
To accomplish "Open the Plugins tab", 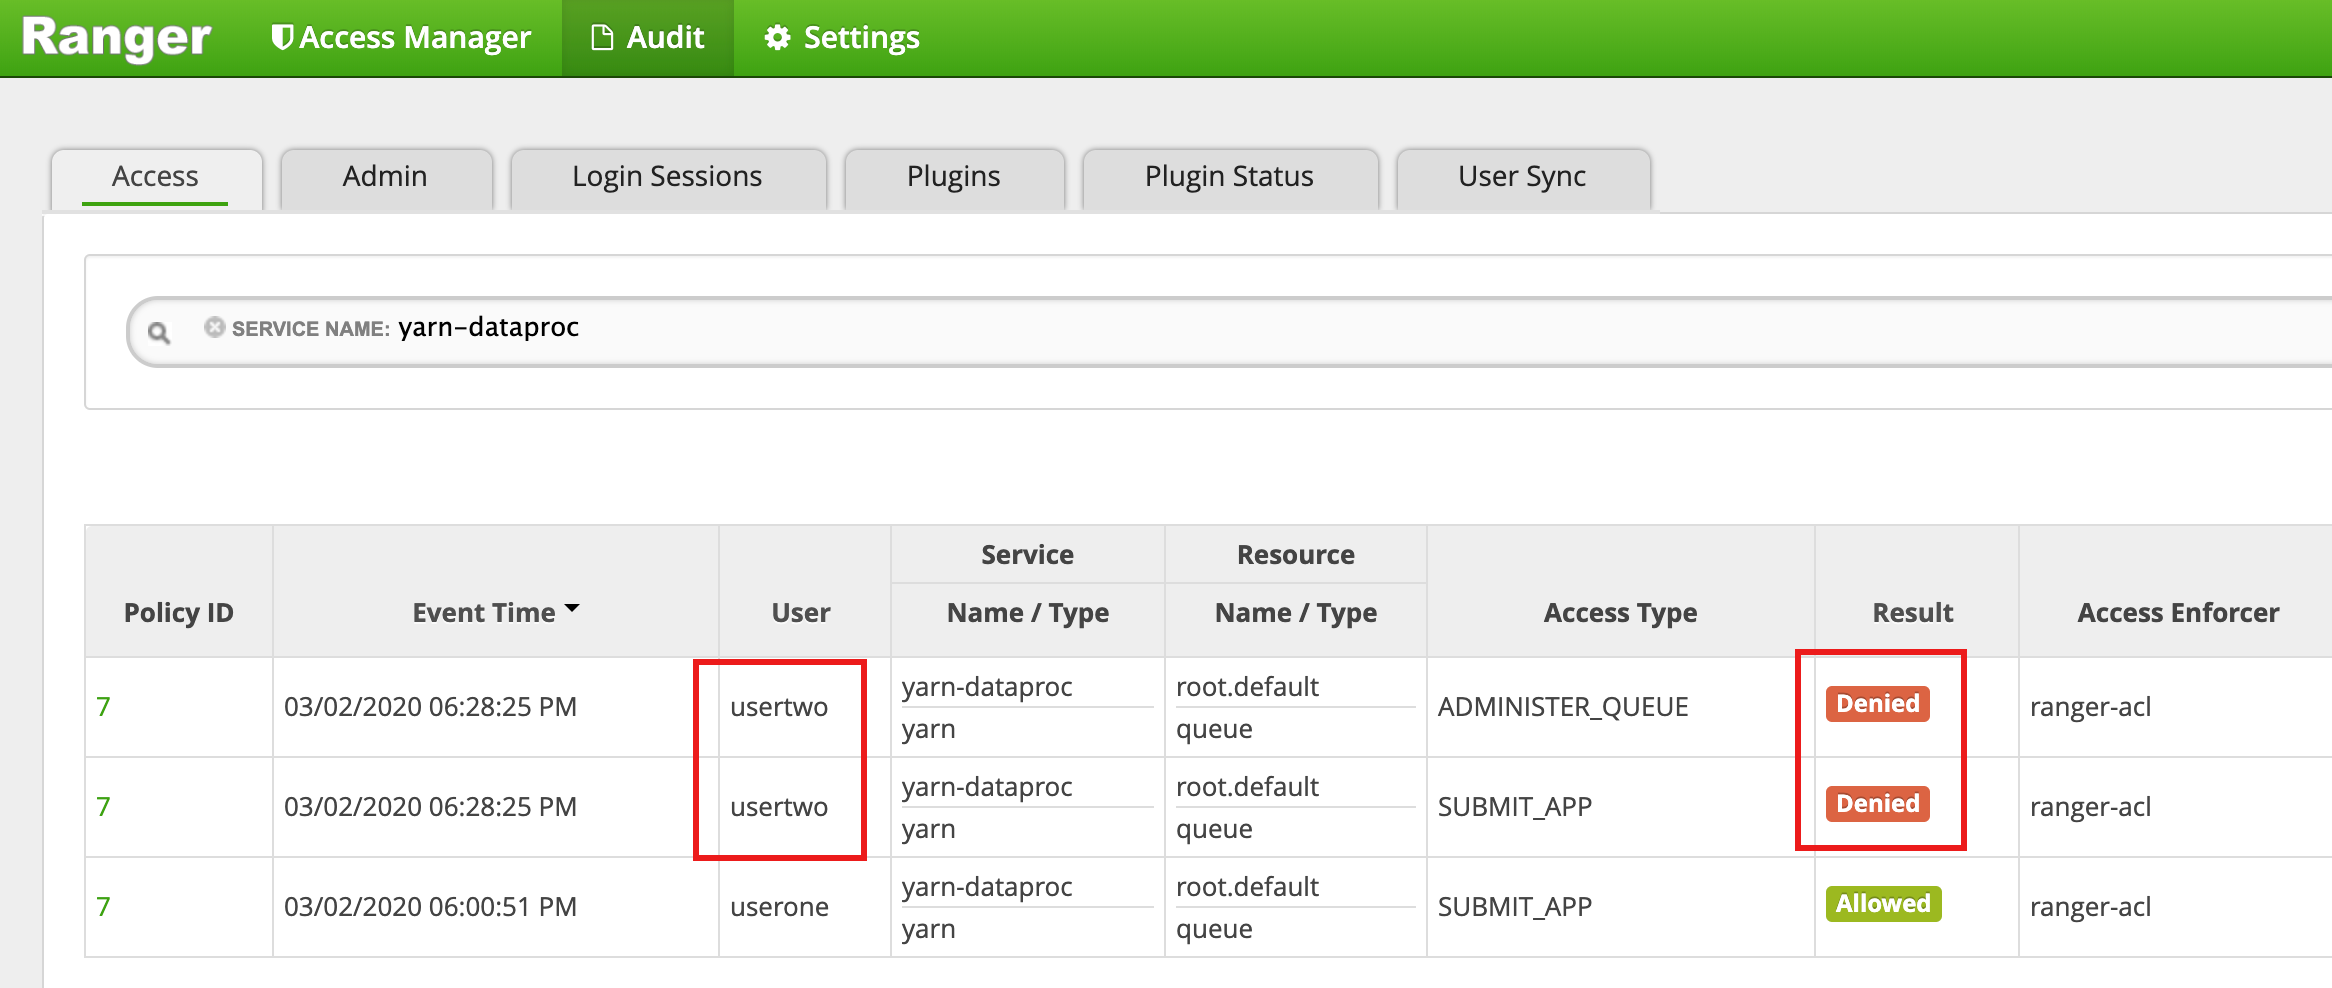I will 953,177.
